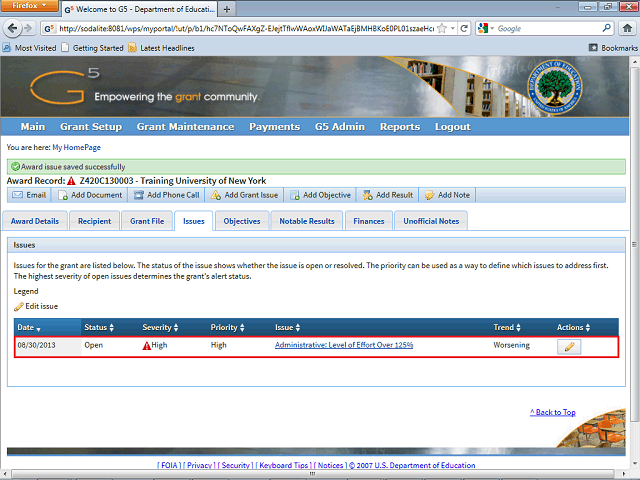
Task: Open the Grant Setup menu
Action: [91, 127]
